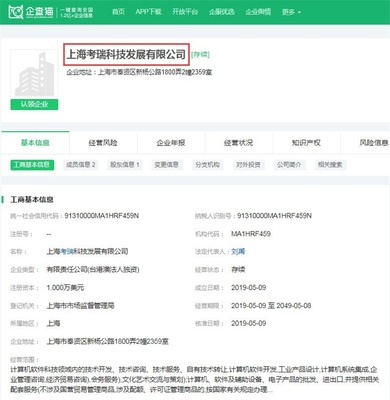The height and width of the screenshot is (400, 390).
Task: Select the 工商基本信息 sub-tab
Action: click(32, 165)
